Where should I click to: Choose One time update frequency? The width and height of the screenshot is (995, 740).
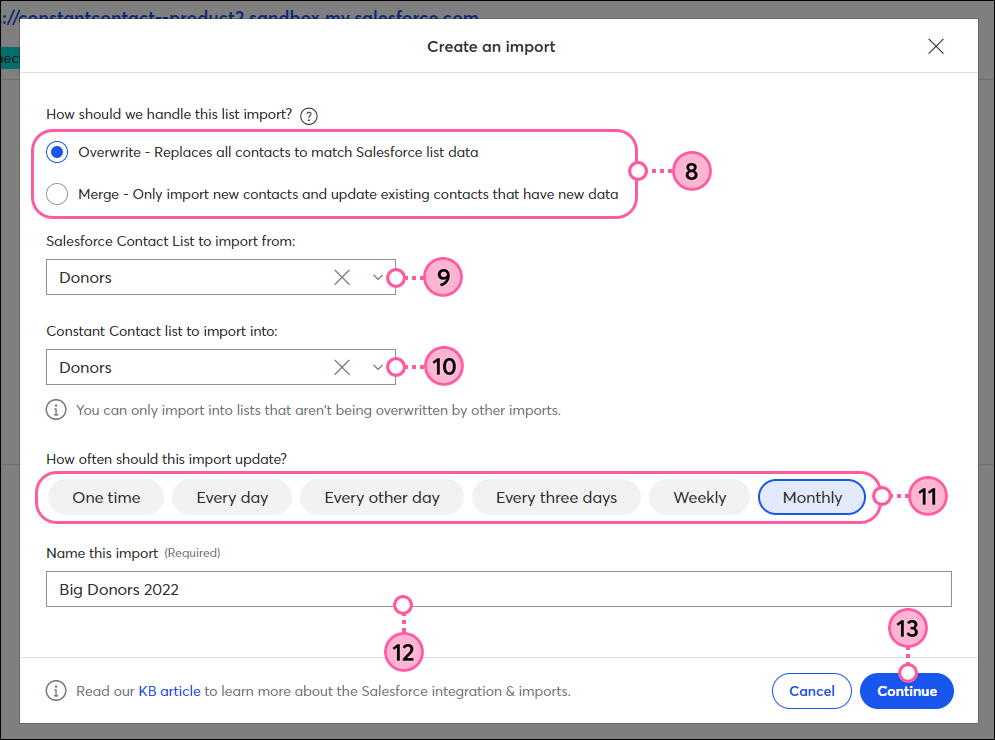pos(106,498)
